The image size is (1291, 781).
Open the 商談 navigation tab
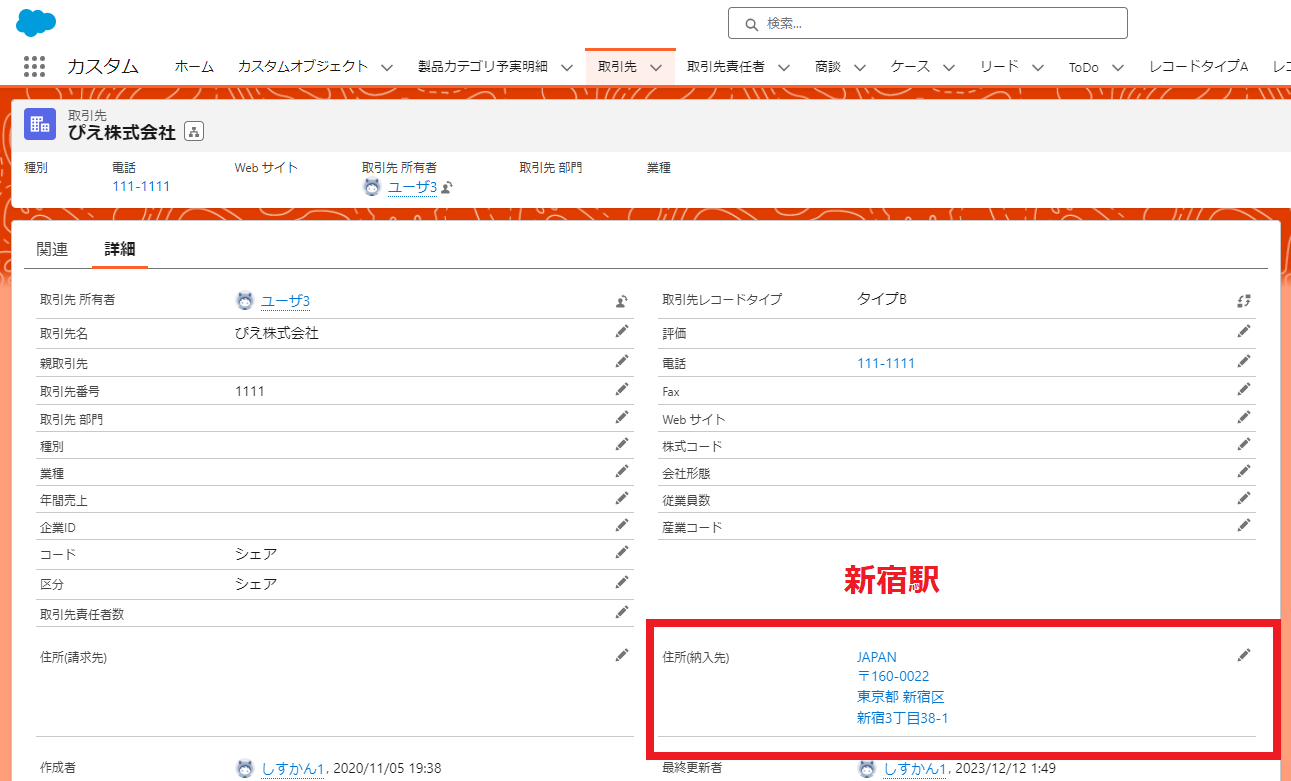828,67
